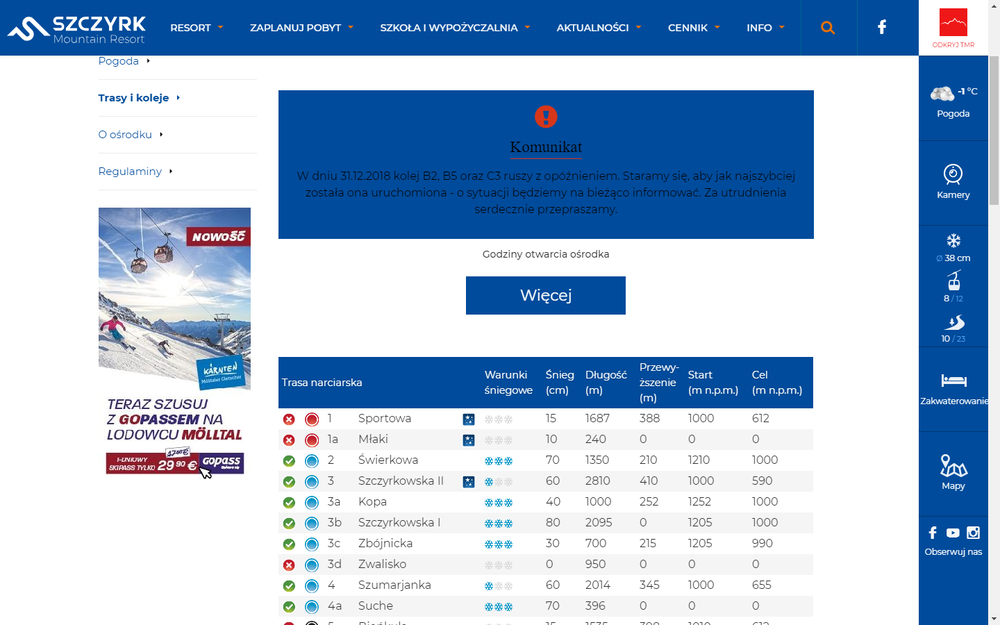This screenshot has width=1000, height=625.
Task: Open the sidebar YouTube icon
Action: (953, 533)
